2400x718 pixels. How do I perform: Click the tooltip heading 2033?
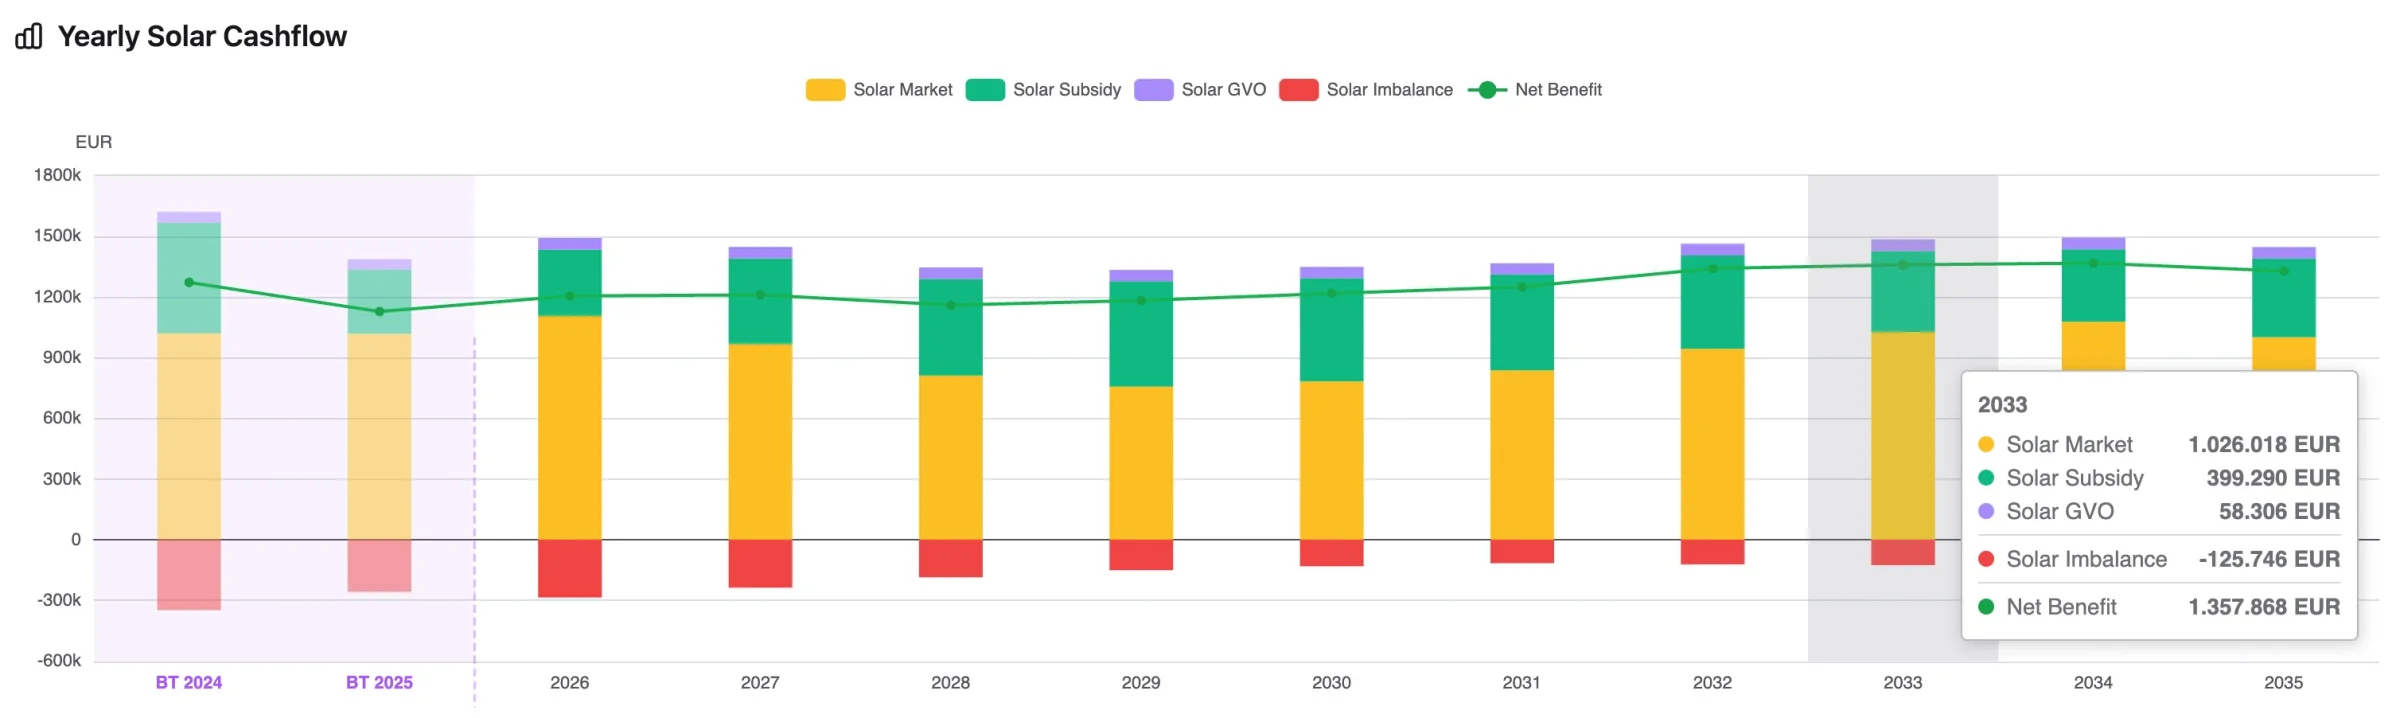(x=2002, y=405)
